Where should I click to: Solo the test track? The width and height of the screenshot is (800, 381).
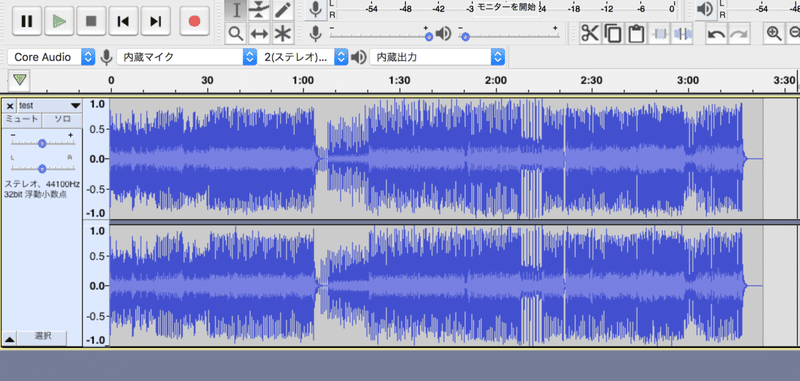click(62, 120)
